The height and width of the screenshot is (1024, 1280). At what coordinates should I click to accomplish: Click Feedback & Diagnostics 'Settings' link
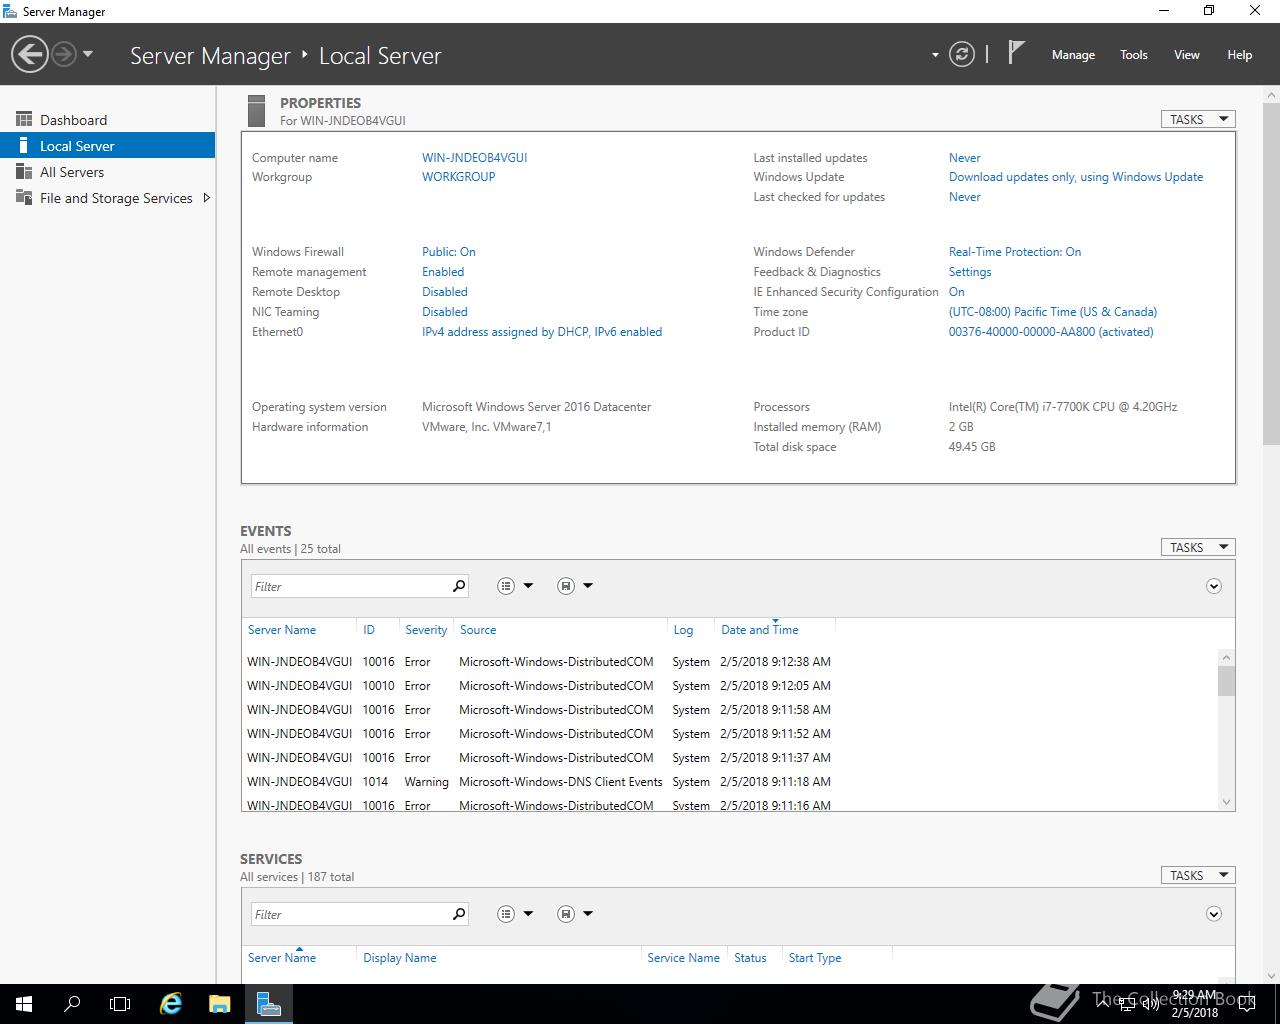[x=970, y=272]
